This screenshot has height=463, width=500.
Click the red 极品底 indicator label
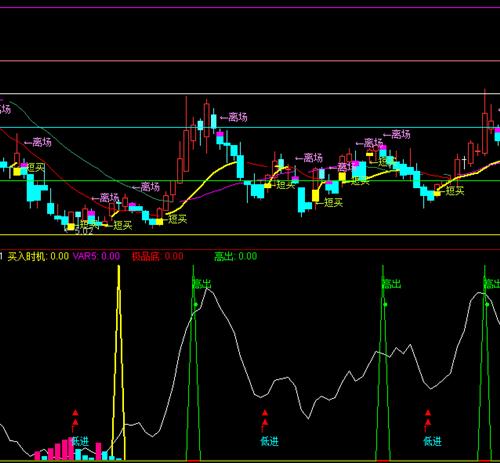tap(157, 256)
